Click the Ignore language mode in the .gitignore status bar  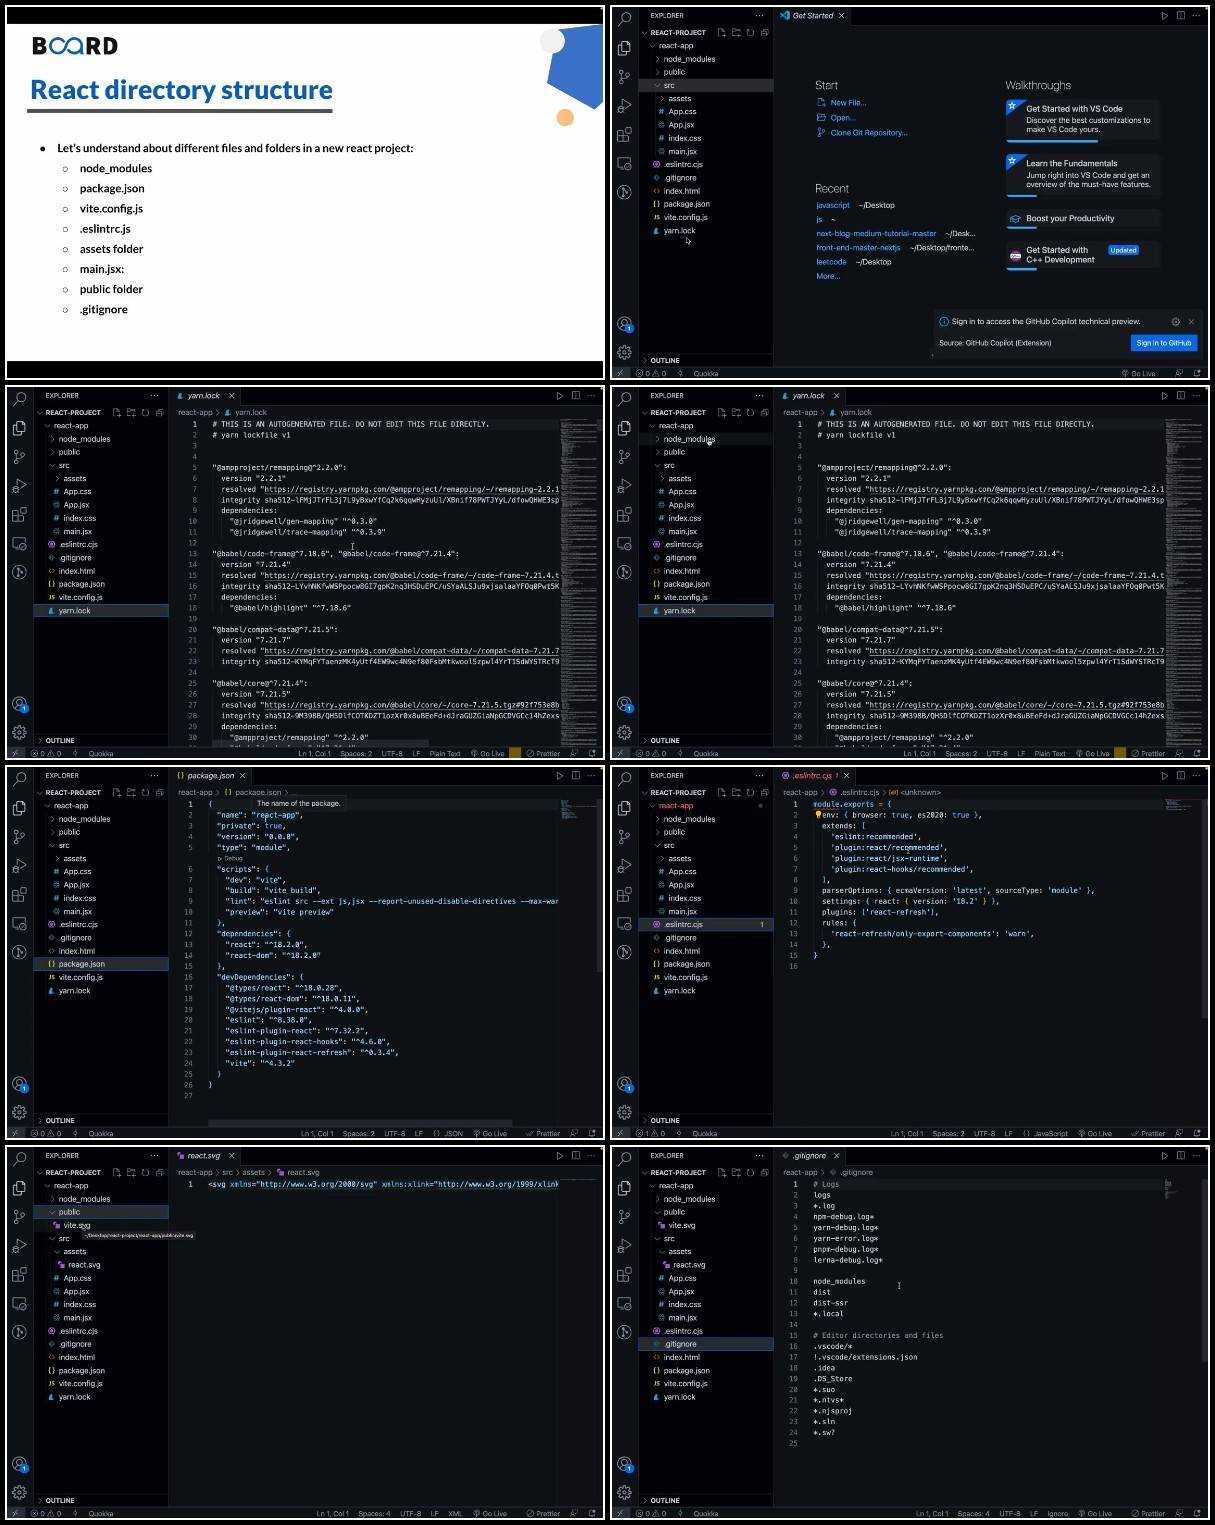[1057, 1514]
